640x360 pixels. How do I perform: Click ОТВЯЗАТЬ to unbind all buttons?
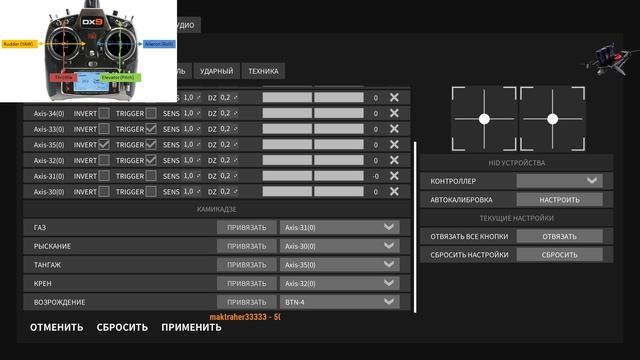tap(560, 236)
